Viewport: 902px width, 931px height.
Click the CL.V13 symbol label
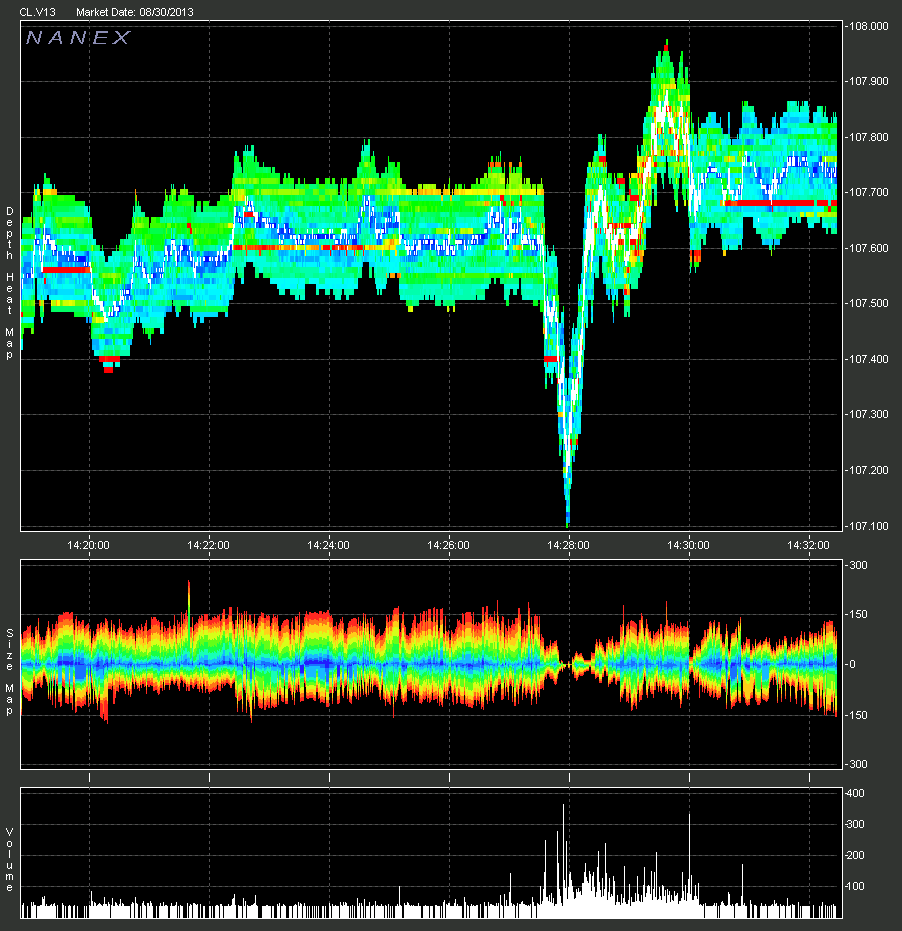(x=37, y=12)
